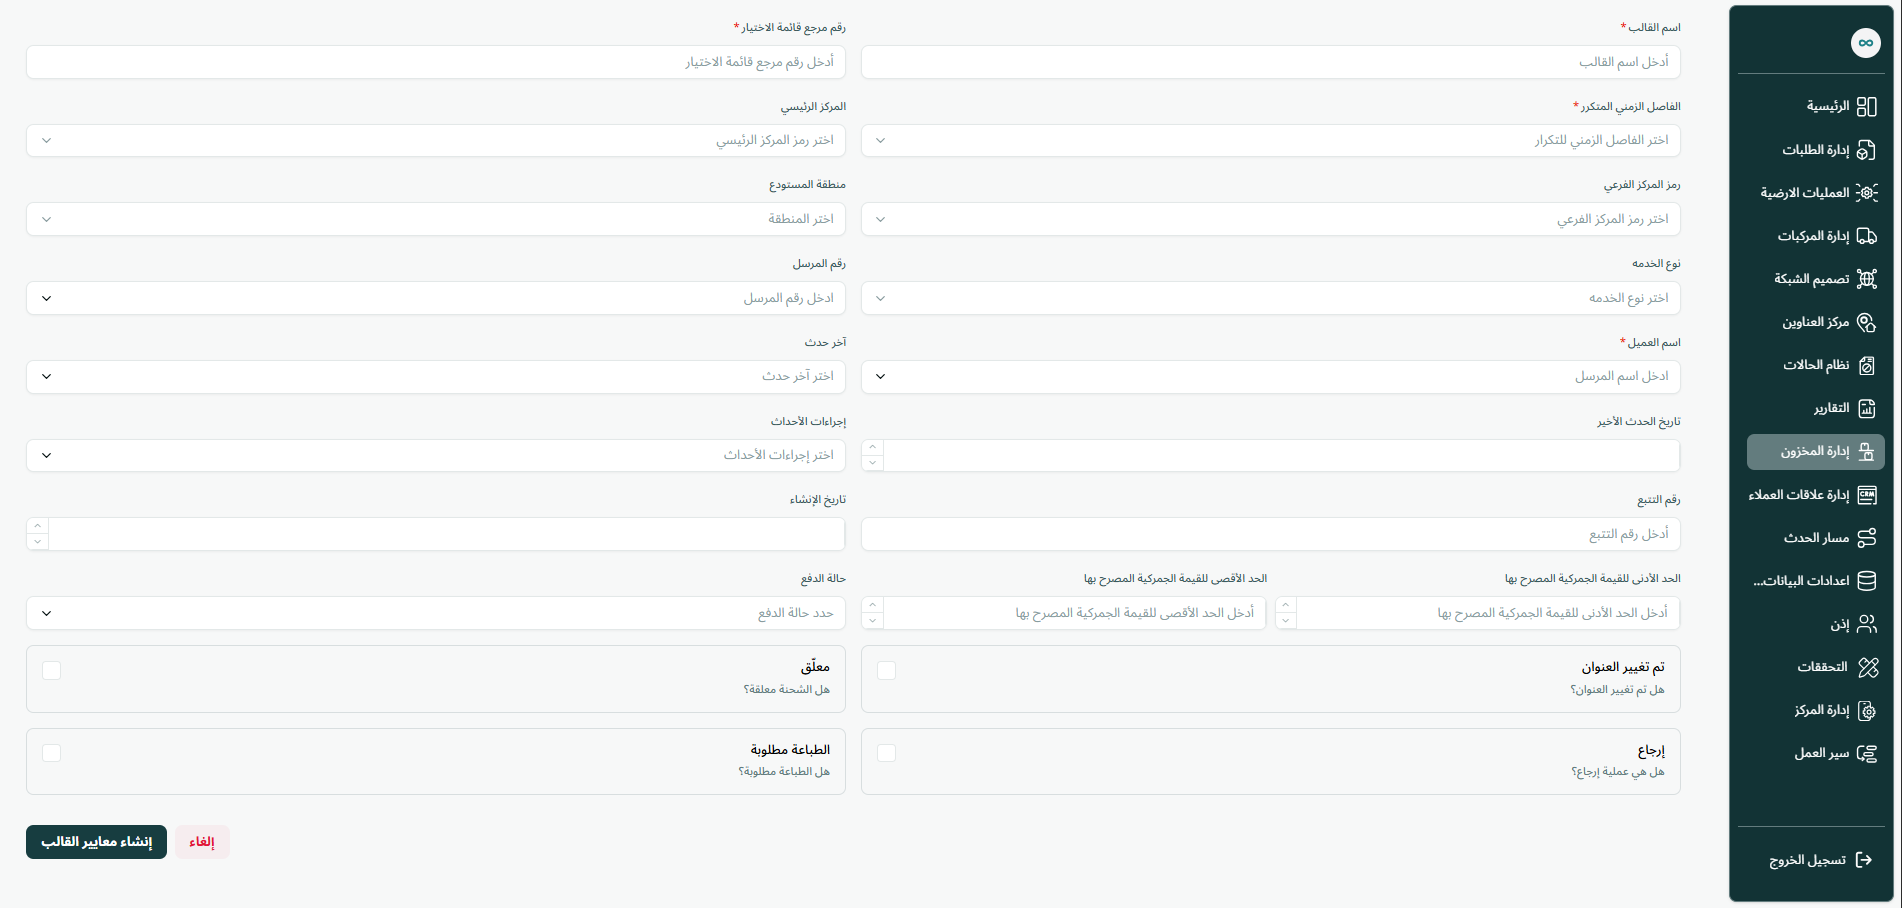Viewport: 1902px width, 908px height.
Task: Open the إدارة المركبات truck icon
Action: (1866, 236)
